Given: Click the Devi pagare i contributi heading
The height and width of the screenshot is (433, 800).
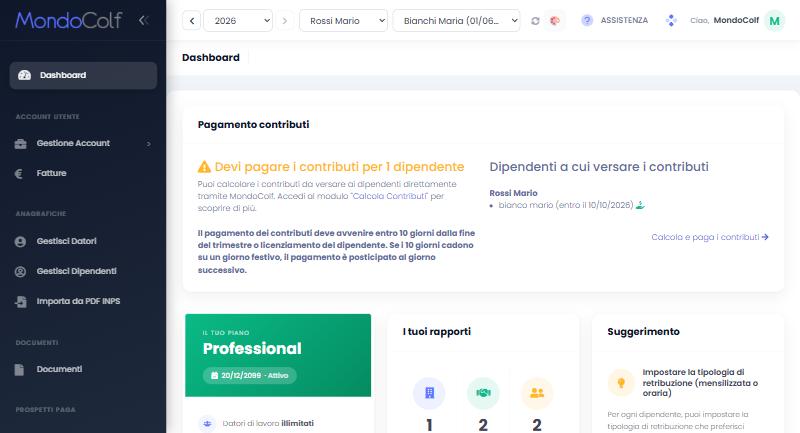Looking at the screenshot, I should pyautogui.click(x=339, y=167).
